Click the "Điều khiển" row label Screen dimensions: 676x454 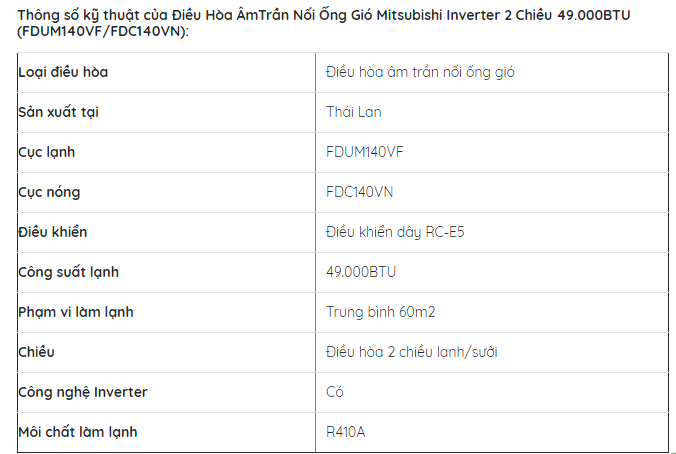(x=53, y=232)
